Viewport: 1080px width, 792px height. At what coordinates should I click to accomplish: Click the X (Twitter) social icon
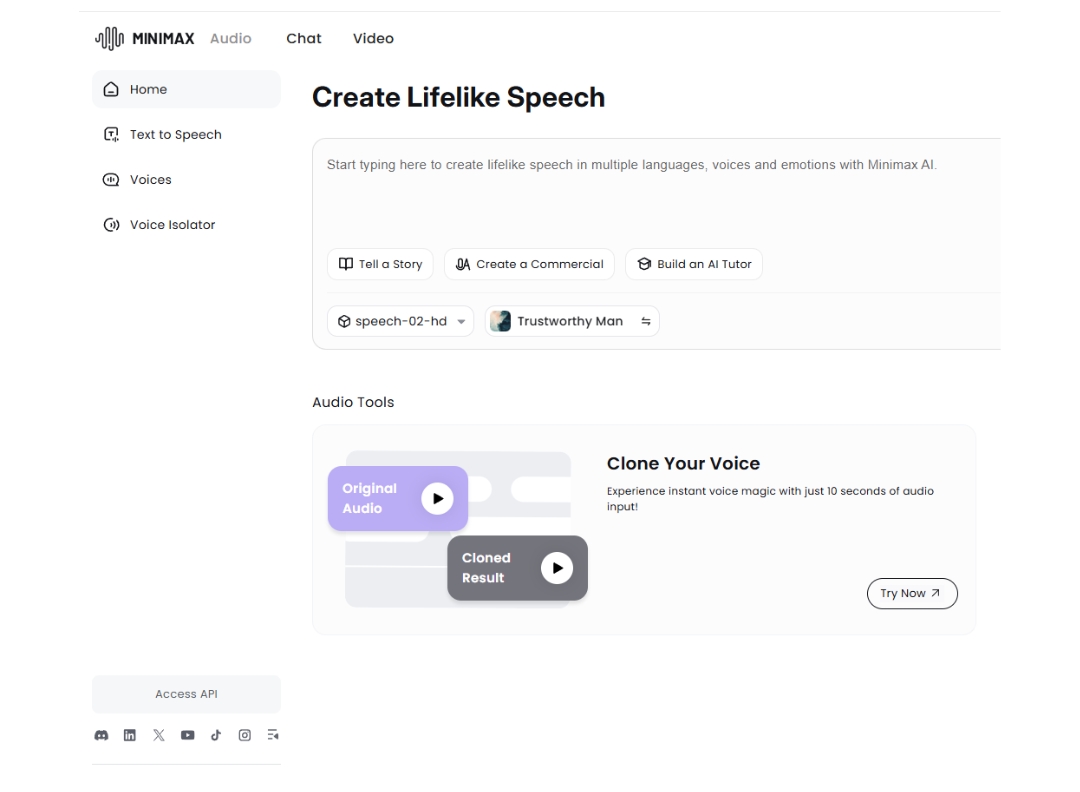pyautogui.click(x=158, y=735)
